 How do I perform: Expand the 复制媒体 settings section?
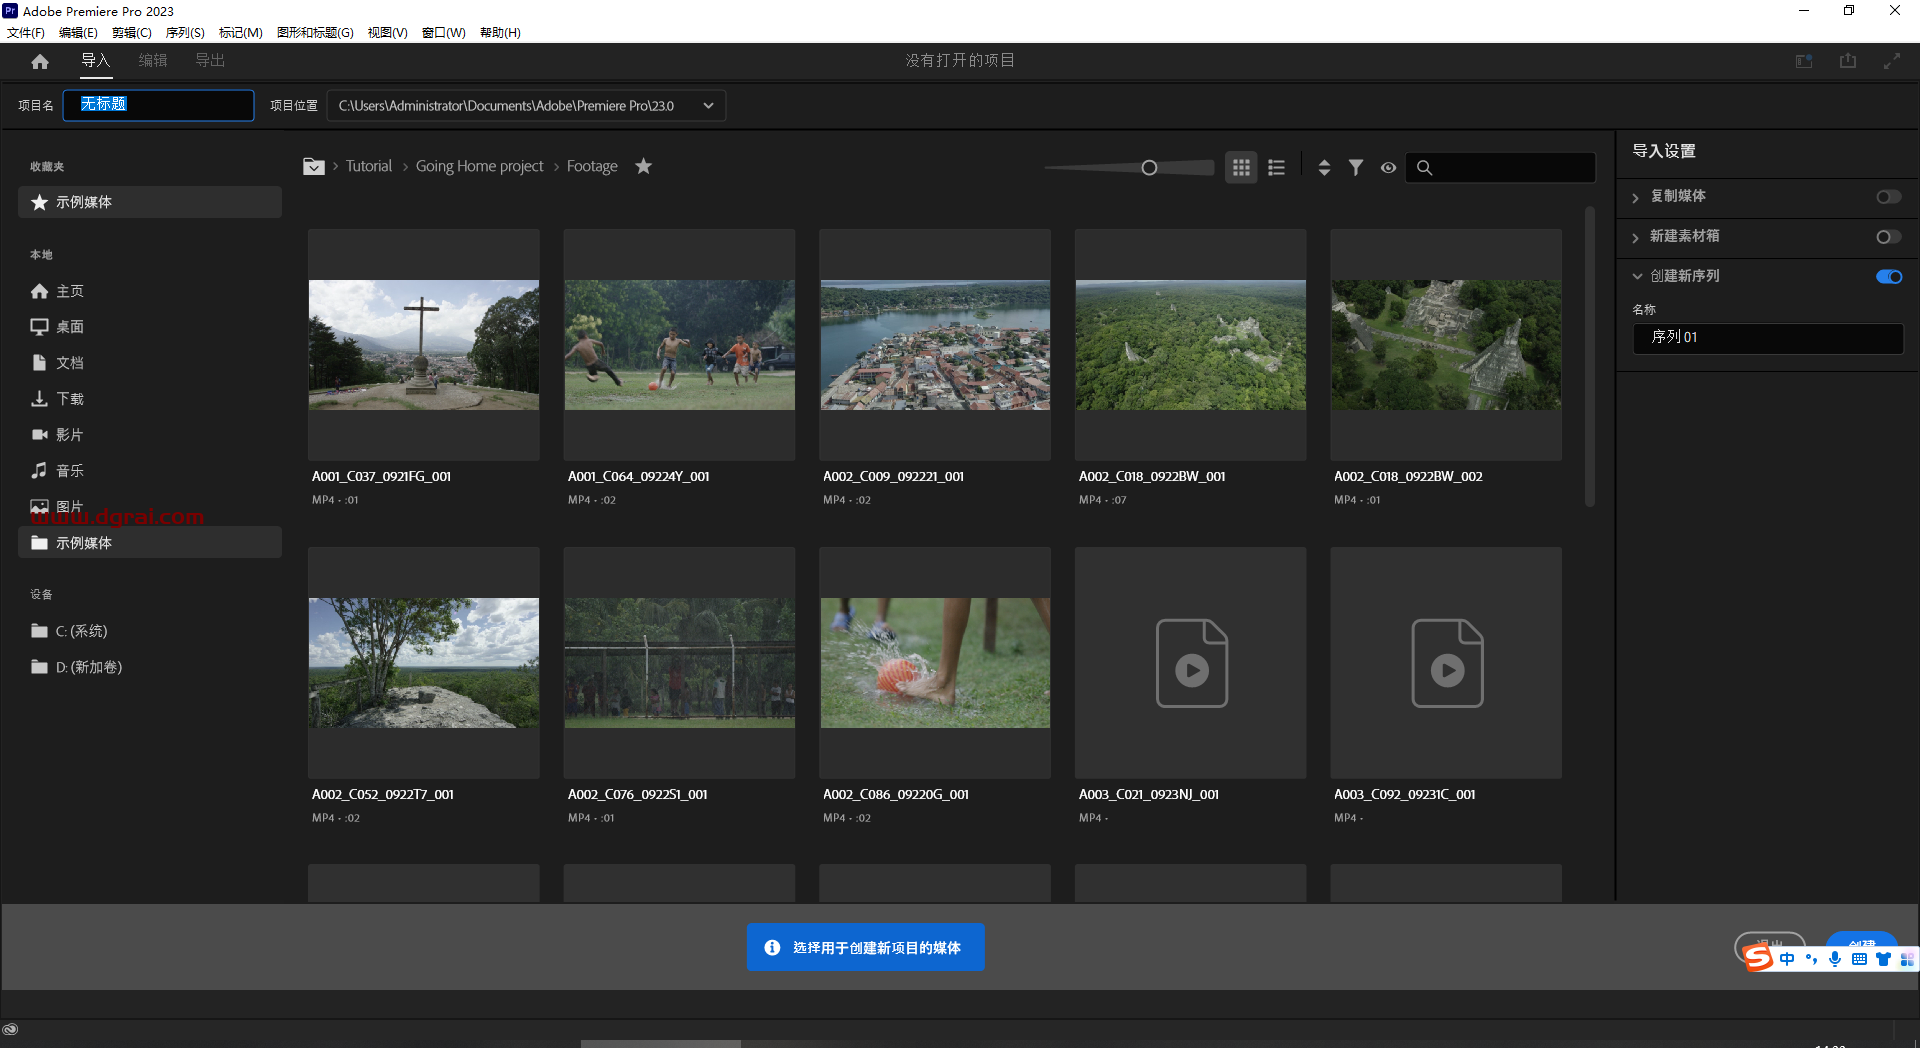tap(1637, 197)
